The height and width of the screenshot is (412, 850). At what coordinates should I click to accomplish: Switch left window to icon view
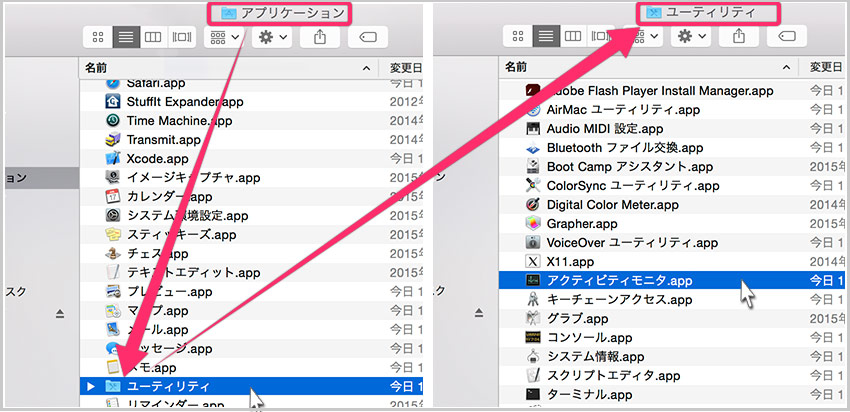point(98,37)
